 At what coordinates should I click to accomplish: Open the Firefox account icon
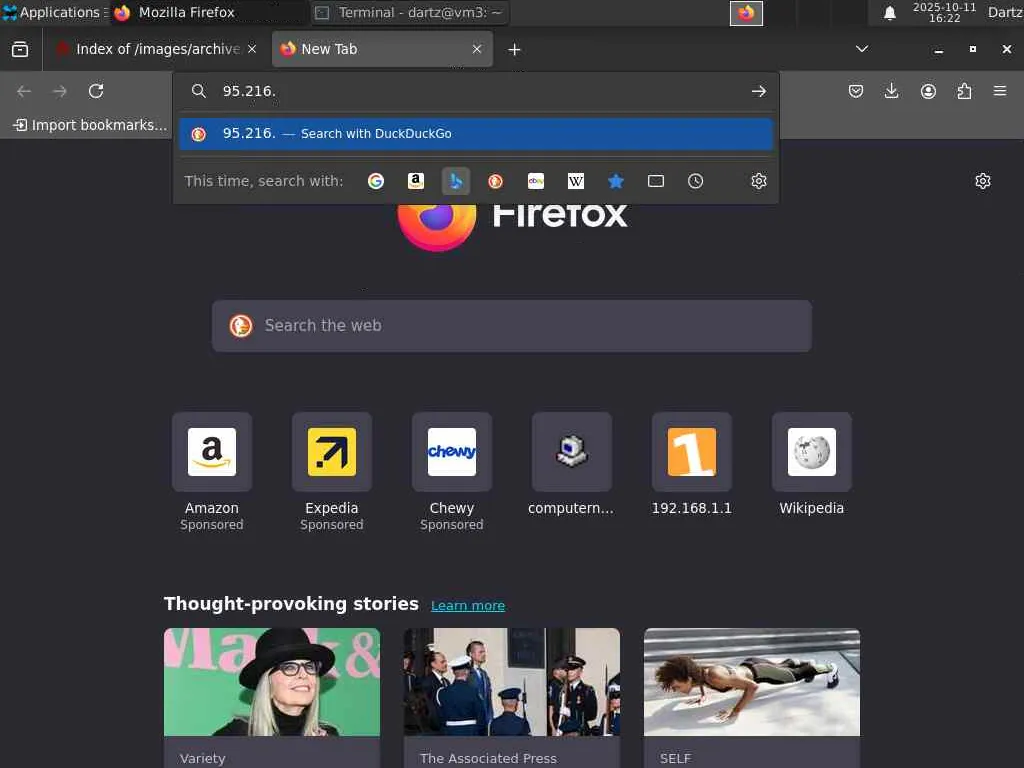point(928,91)
